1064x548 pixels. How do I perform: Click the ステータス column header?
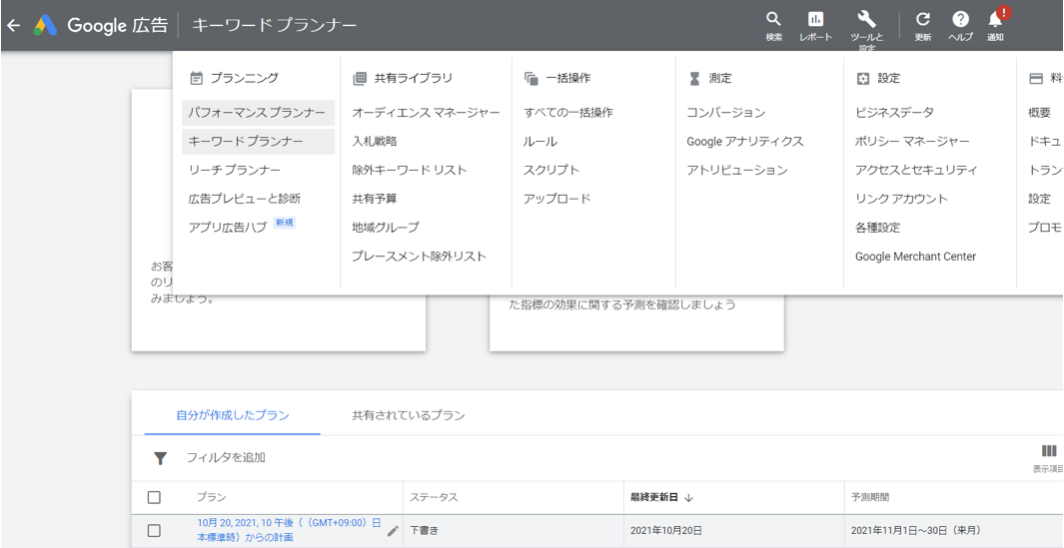pyautogui.click(x=434, y=497)
